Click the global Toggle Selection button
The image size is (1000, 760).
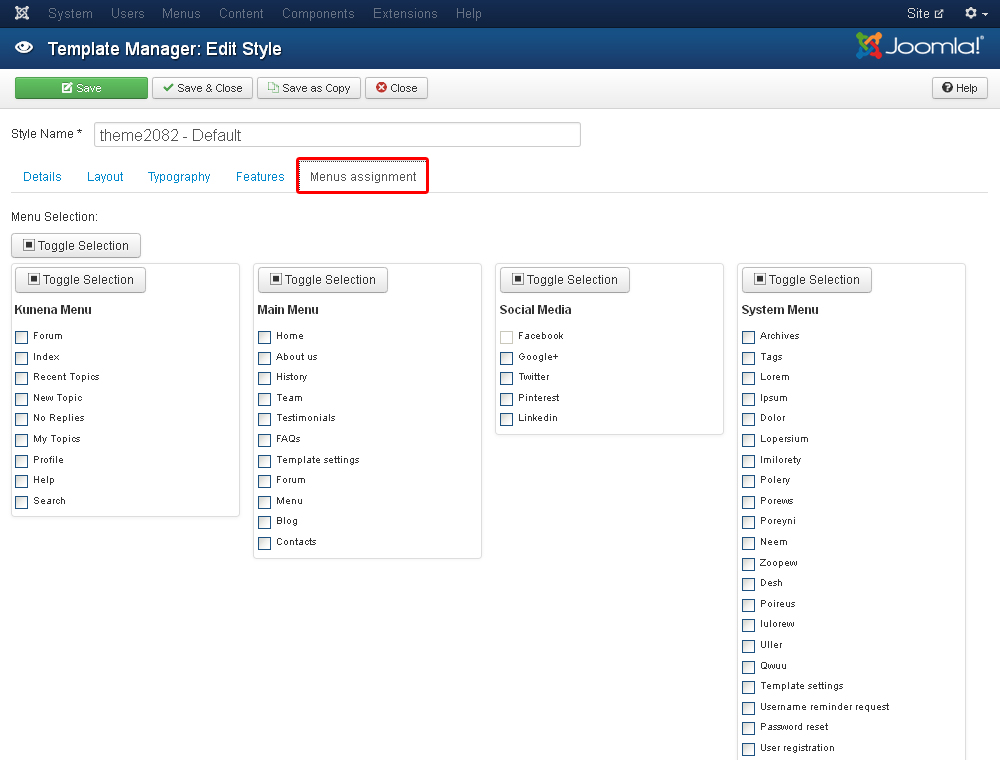76,245
